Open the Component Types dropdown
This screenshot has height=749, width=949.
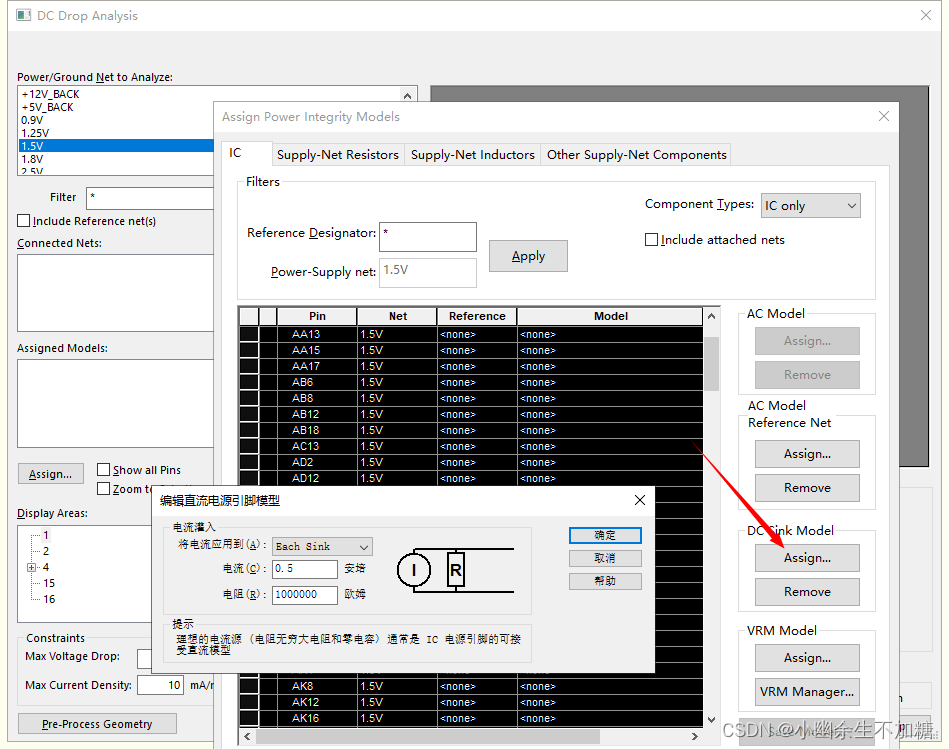810,206
